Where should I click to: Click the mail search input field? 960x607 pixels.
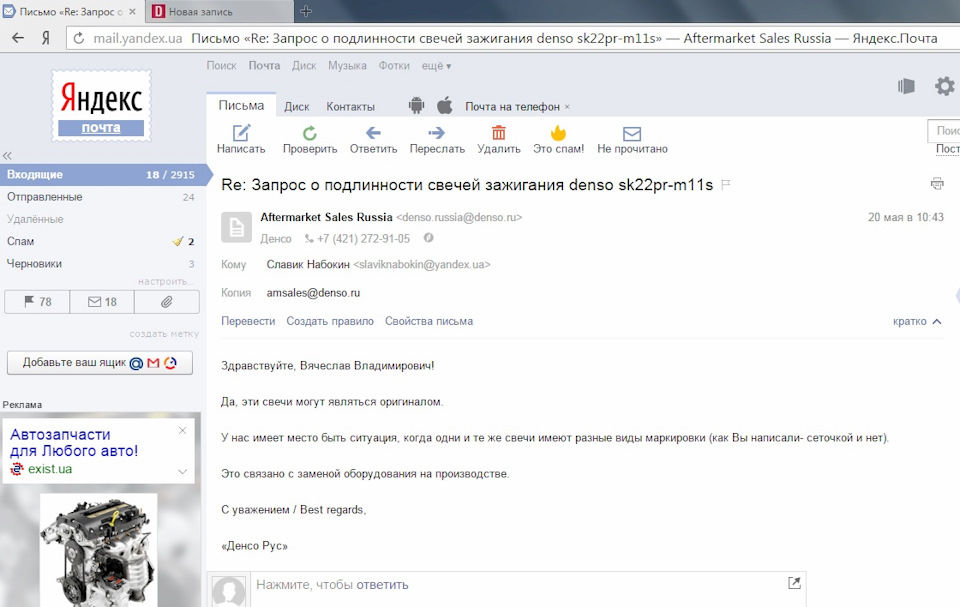tap(943, 130)
